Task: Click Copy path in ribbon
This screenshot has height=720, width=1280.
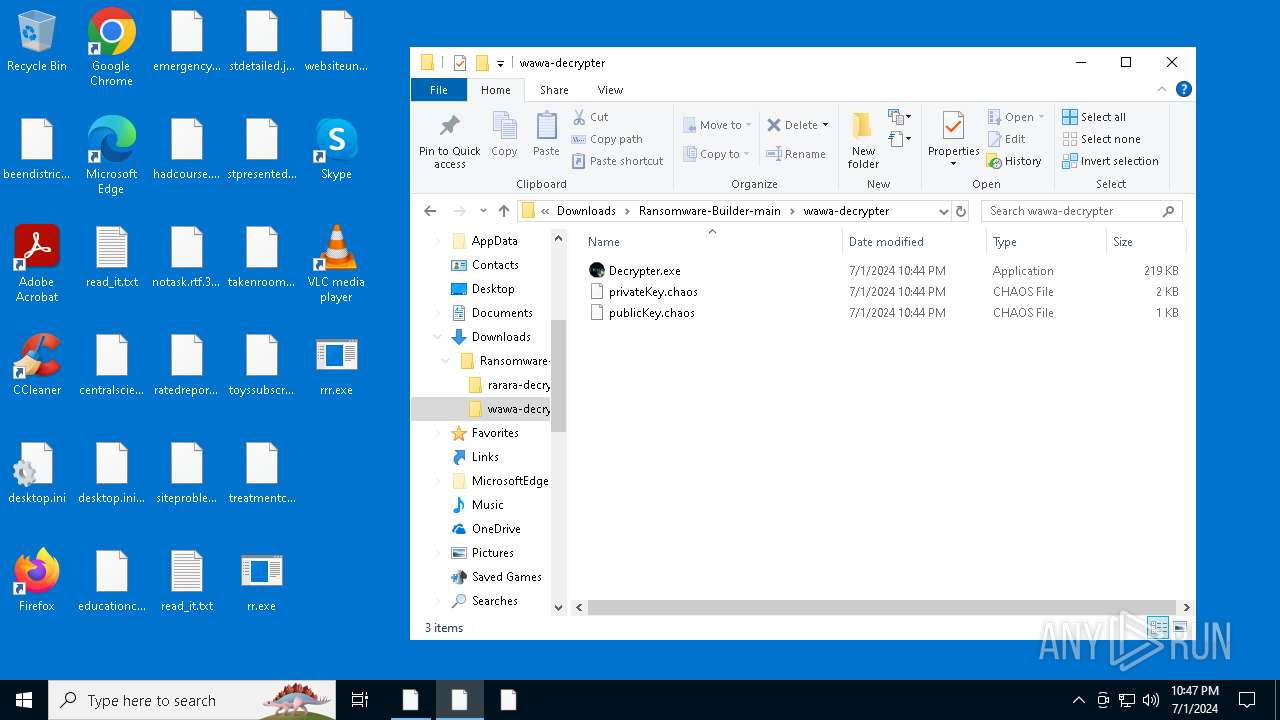Action: point(607,139)
